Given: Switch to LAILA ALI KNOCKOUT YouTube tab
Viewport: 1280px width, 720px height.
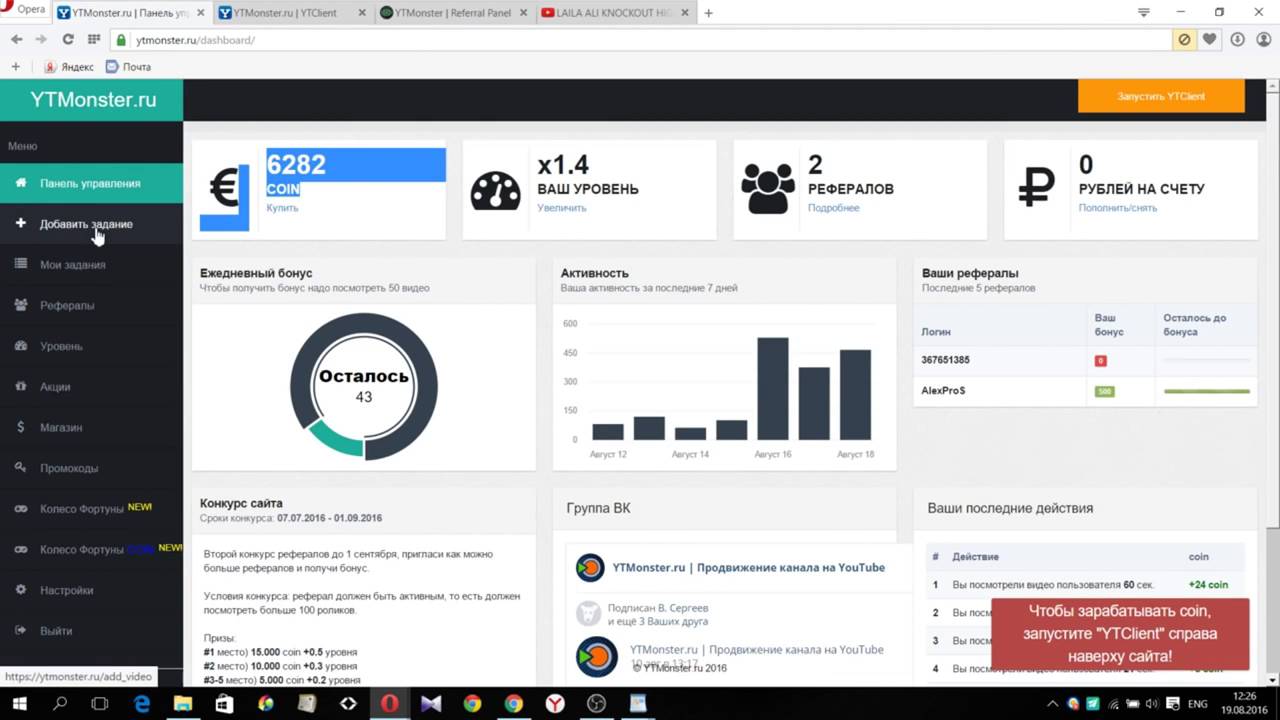Looking at the screenshot, I should tap(615, 13).
